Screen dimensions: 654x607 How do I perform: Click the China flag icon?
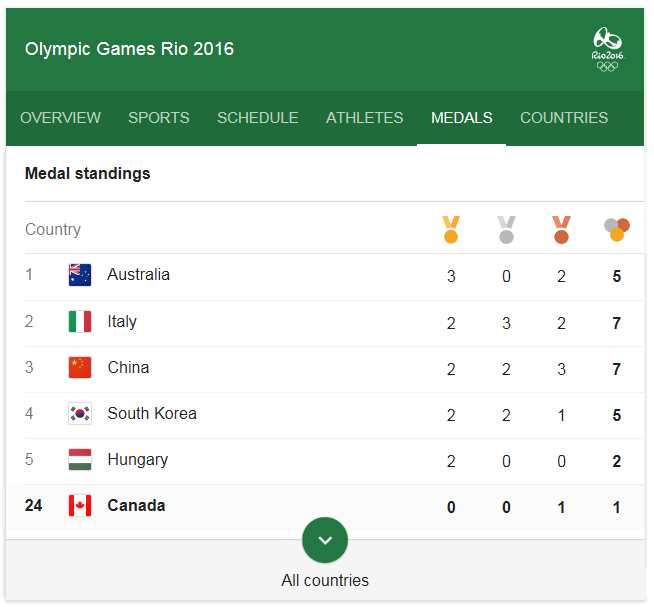pyautogui.click(x=80, y=368)
